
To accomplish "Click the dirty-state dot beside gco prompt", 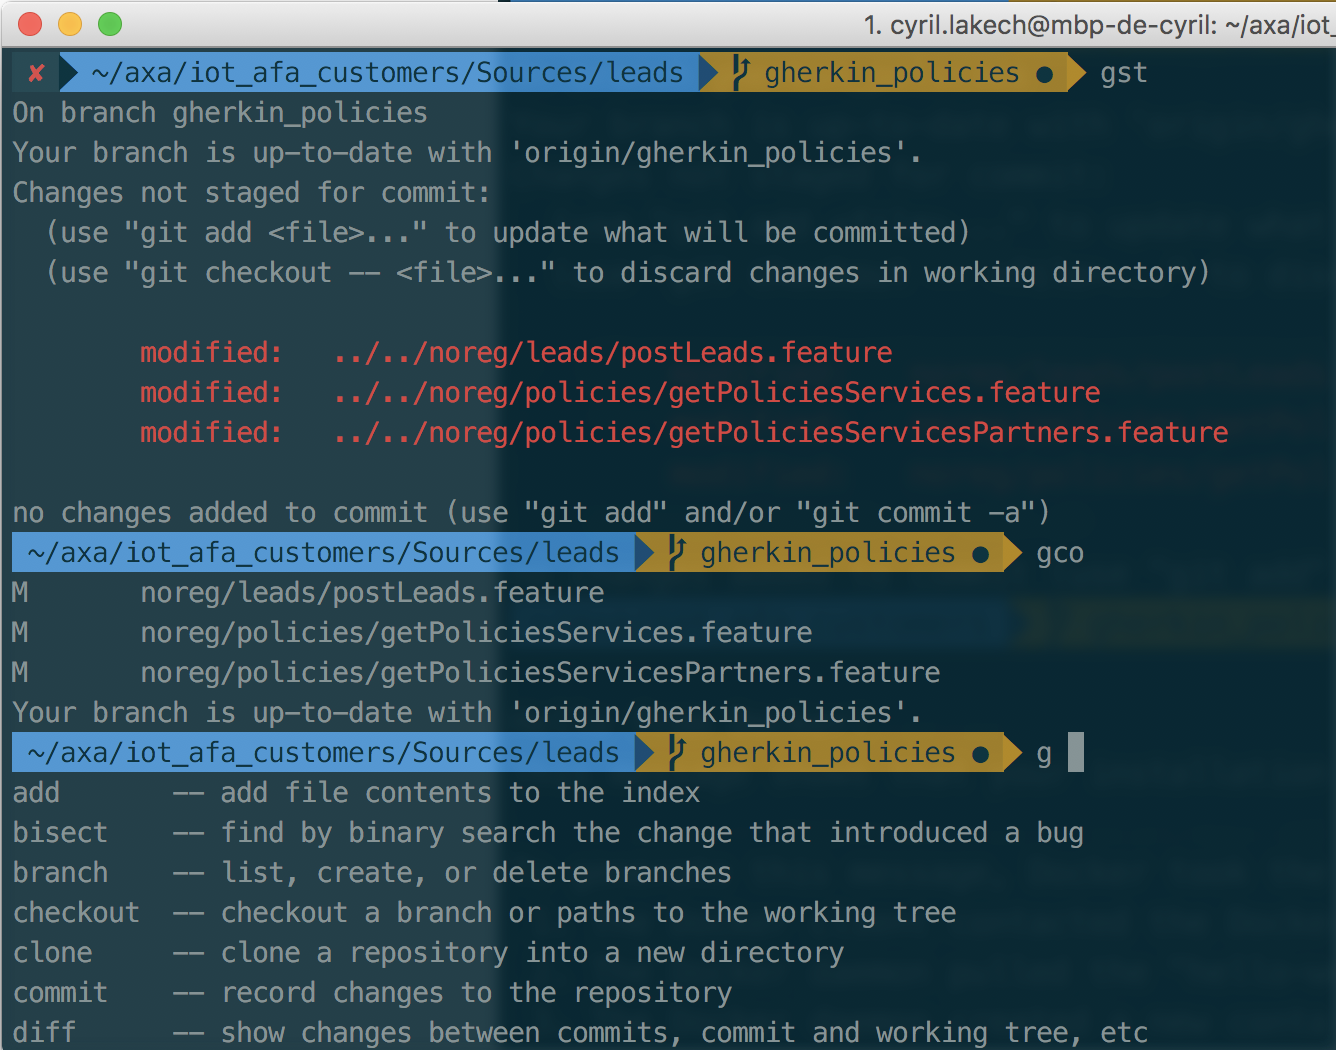I will tap(981, 555).
